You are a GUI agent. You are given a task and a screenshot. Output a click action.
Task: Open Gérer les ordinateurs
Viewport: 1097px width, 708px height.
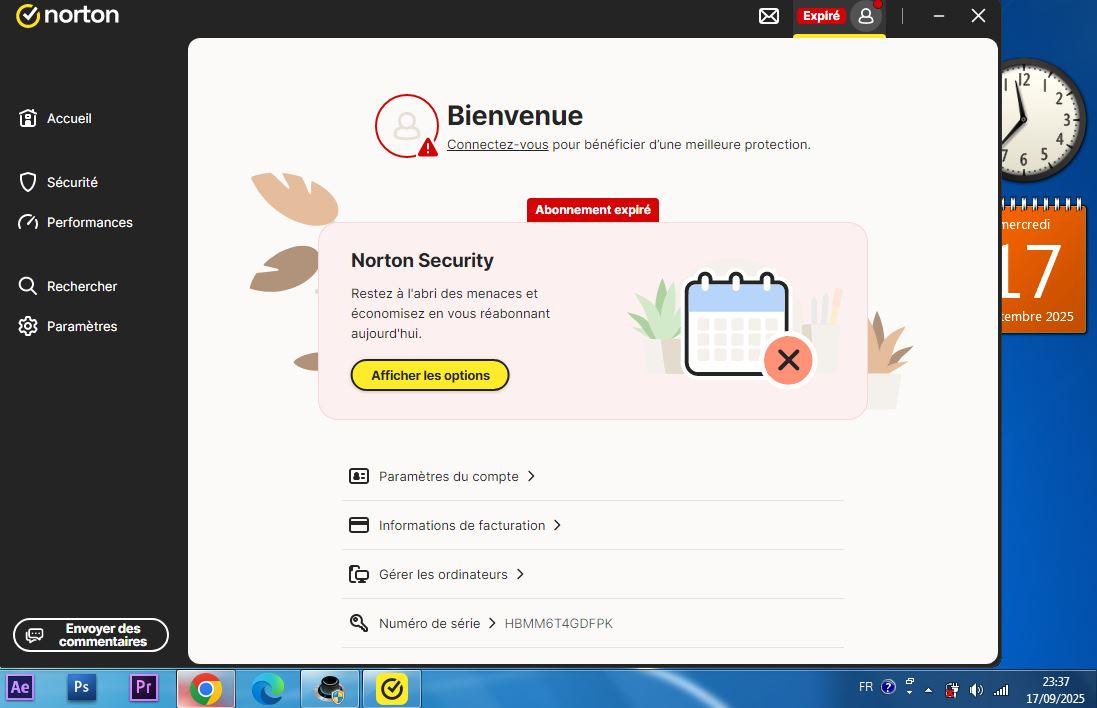pos(443,574)
